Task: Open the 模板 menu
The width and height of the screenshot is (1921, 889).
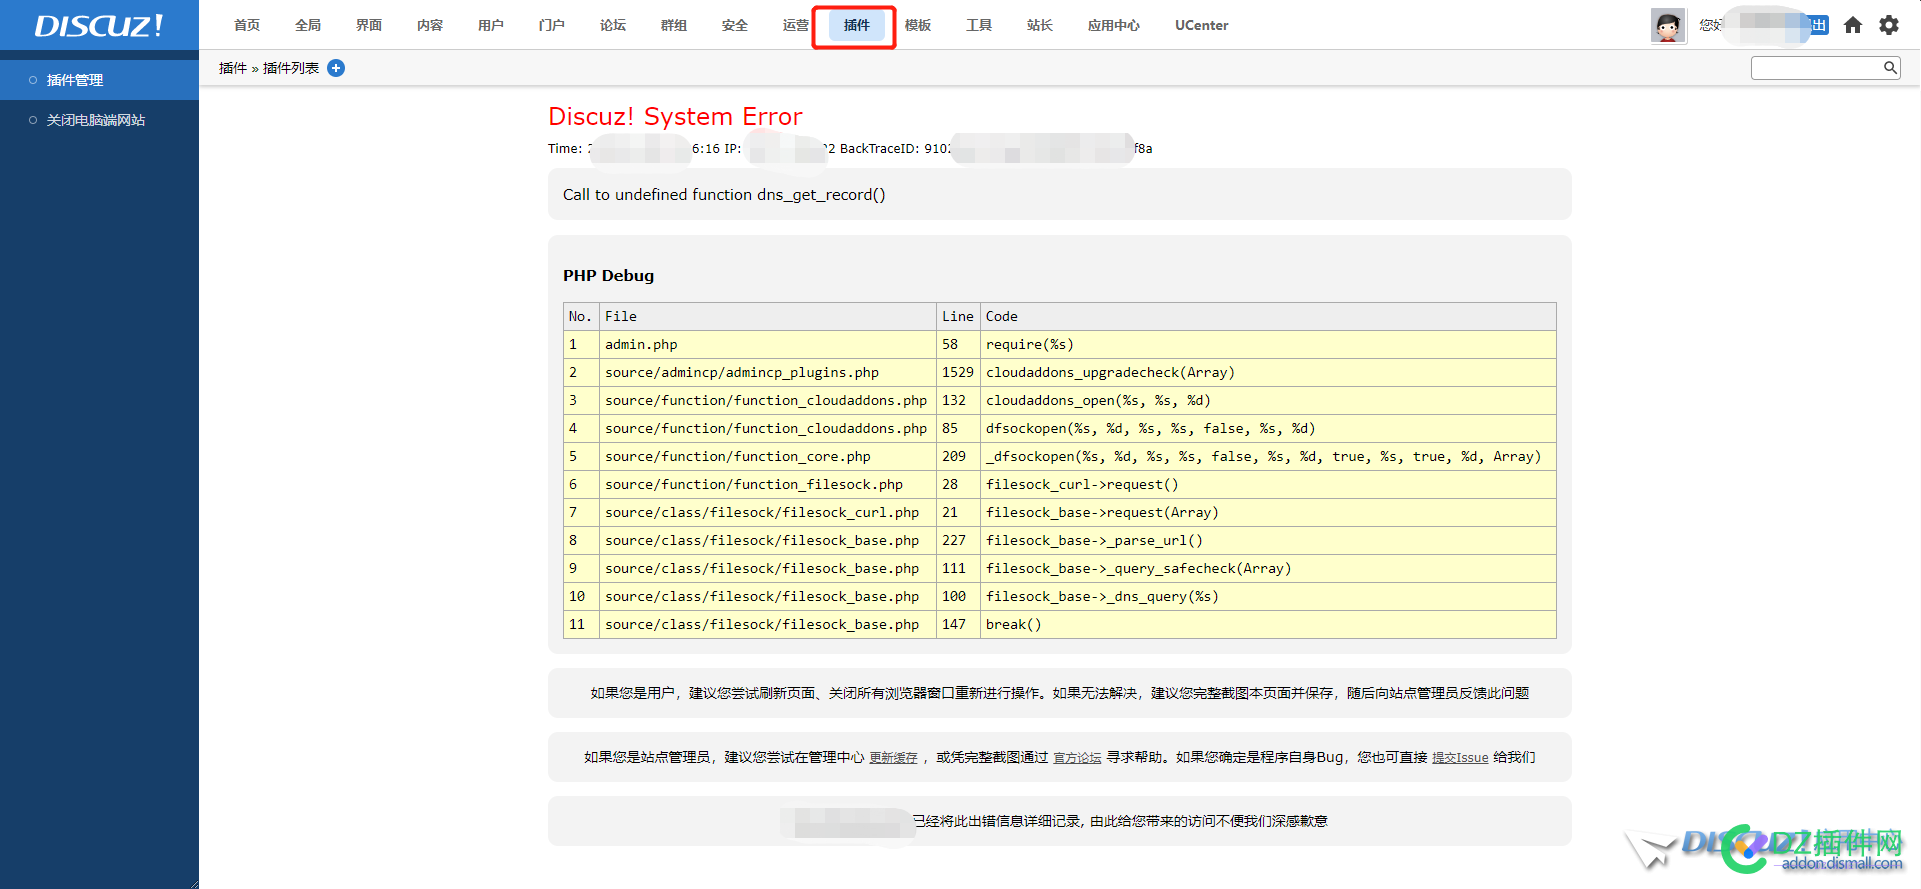Action: point(918,25)
